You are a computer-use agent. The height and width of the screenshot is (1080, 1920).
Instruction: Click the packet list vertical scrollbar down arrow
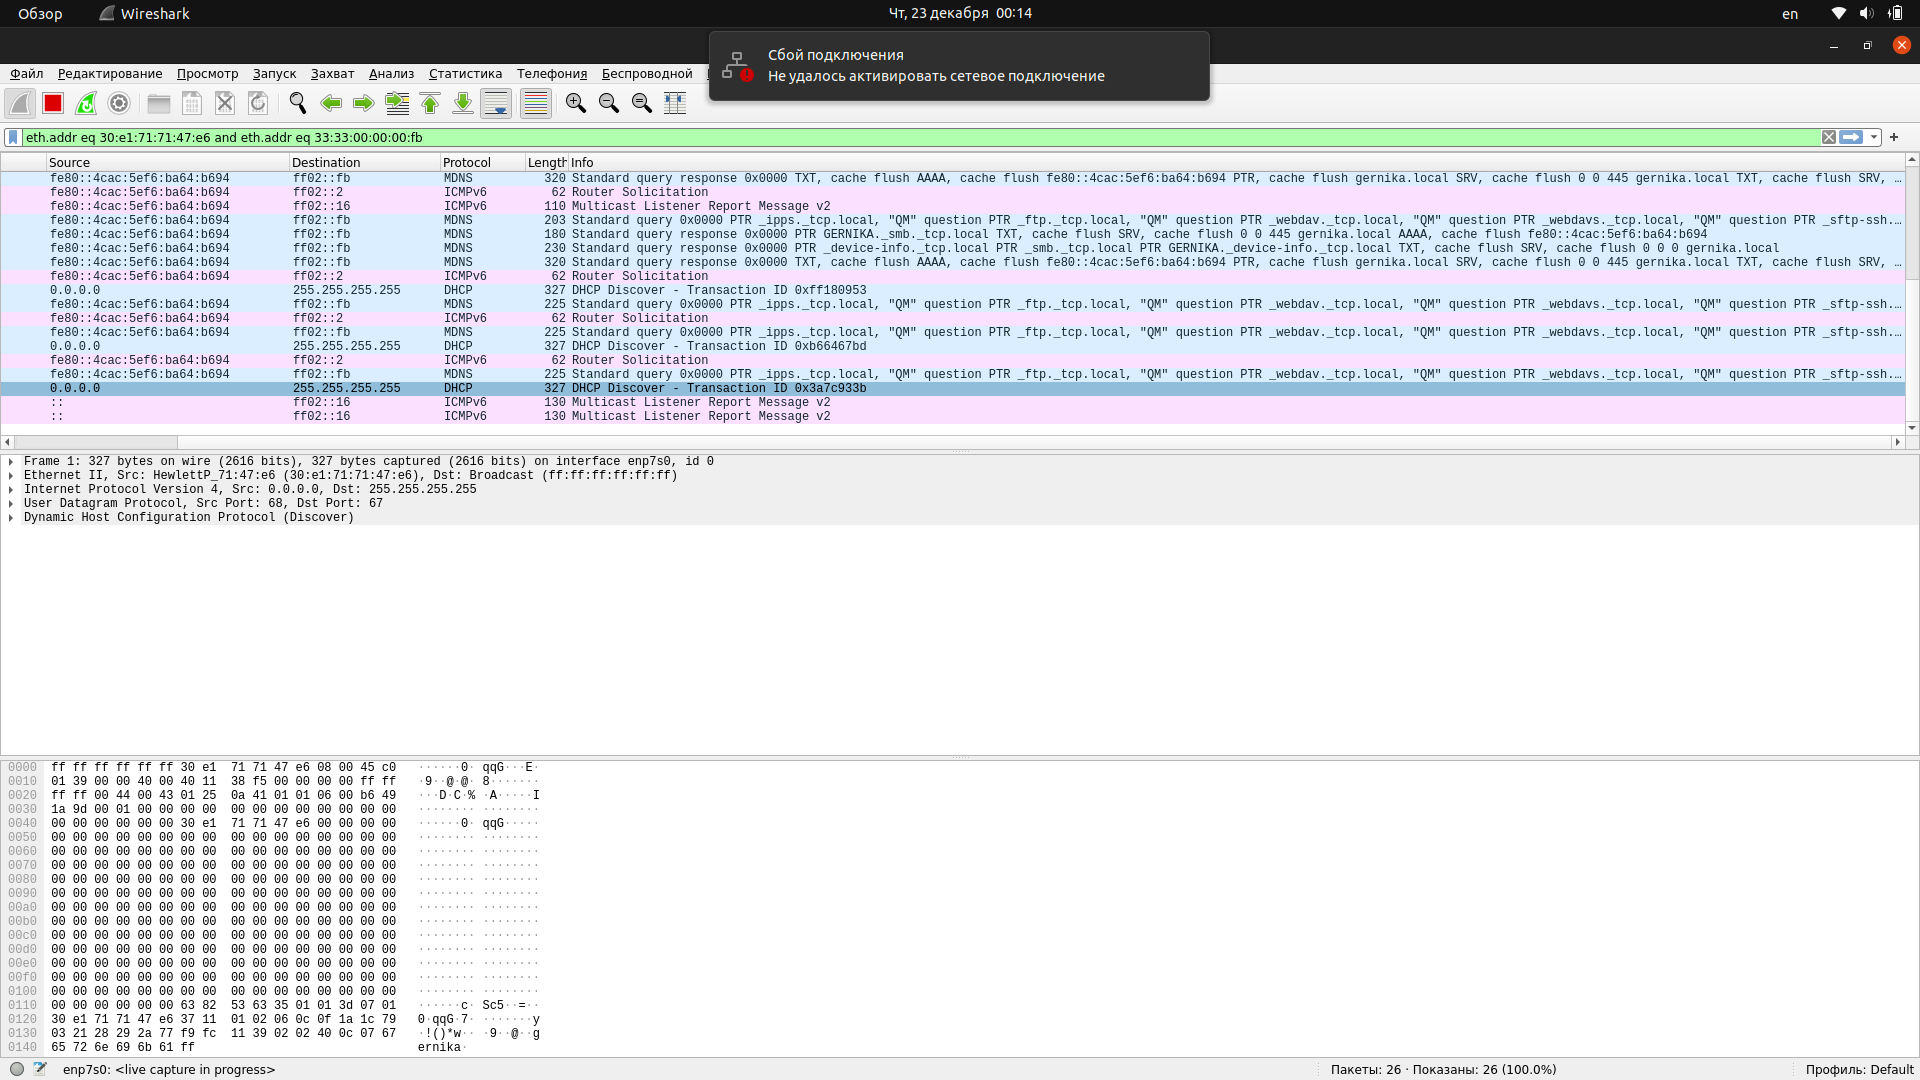pyautogui.click(x=1912, y=428)
